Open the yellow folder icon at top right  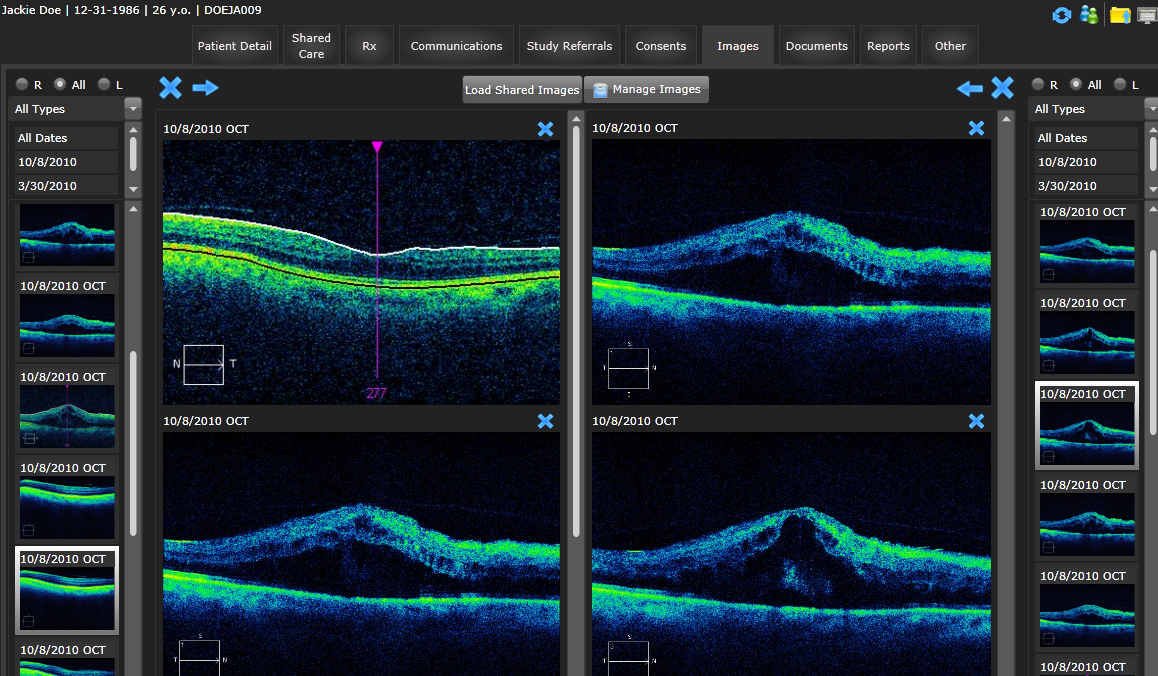pyautogui.click(x=1120, y=15)
